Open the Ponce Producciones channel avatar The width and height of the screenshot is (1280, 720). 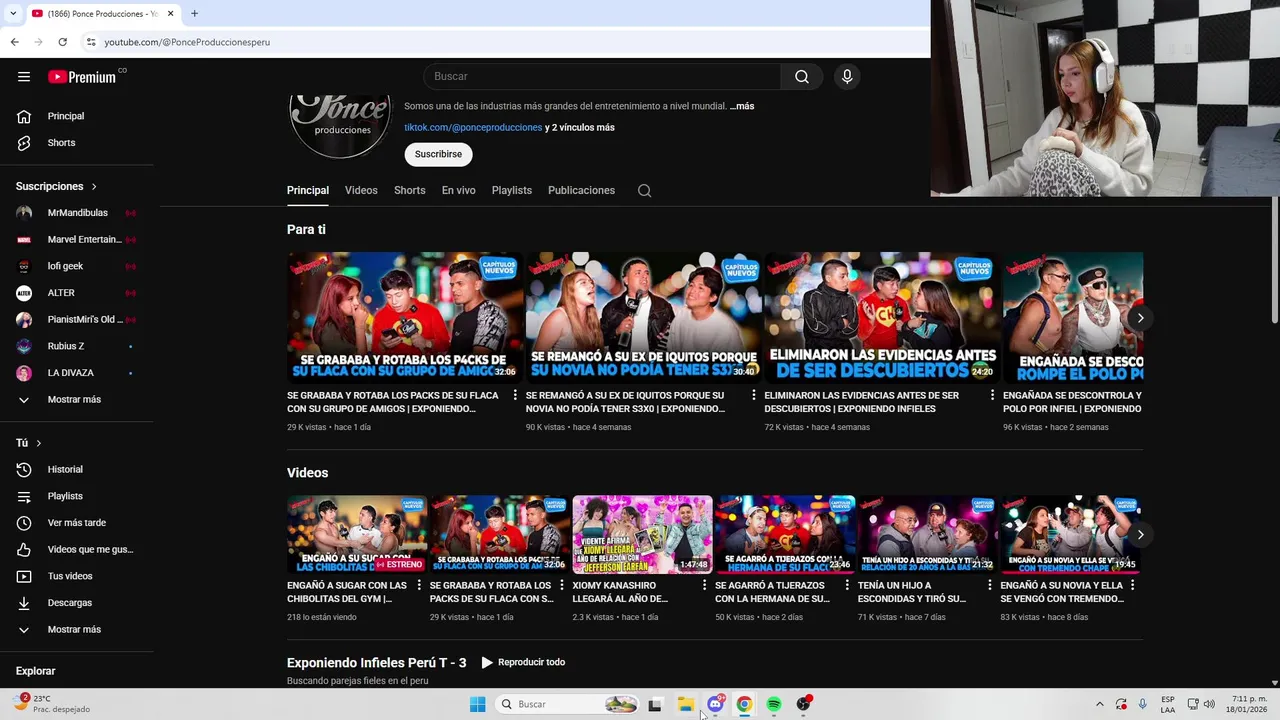340,124
